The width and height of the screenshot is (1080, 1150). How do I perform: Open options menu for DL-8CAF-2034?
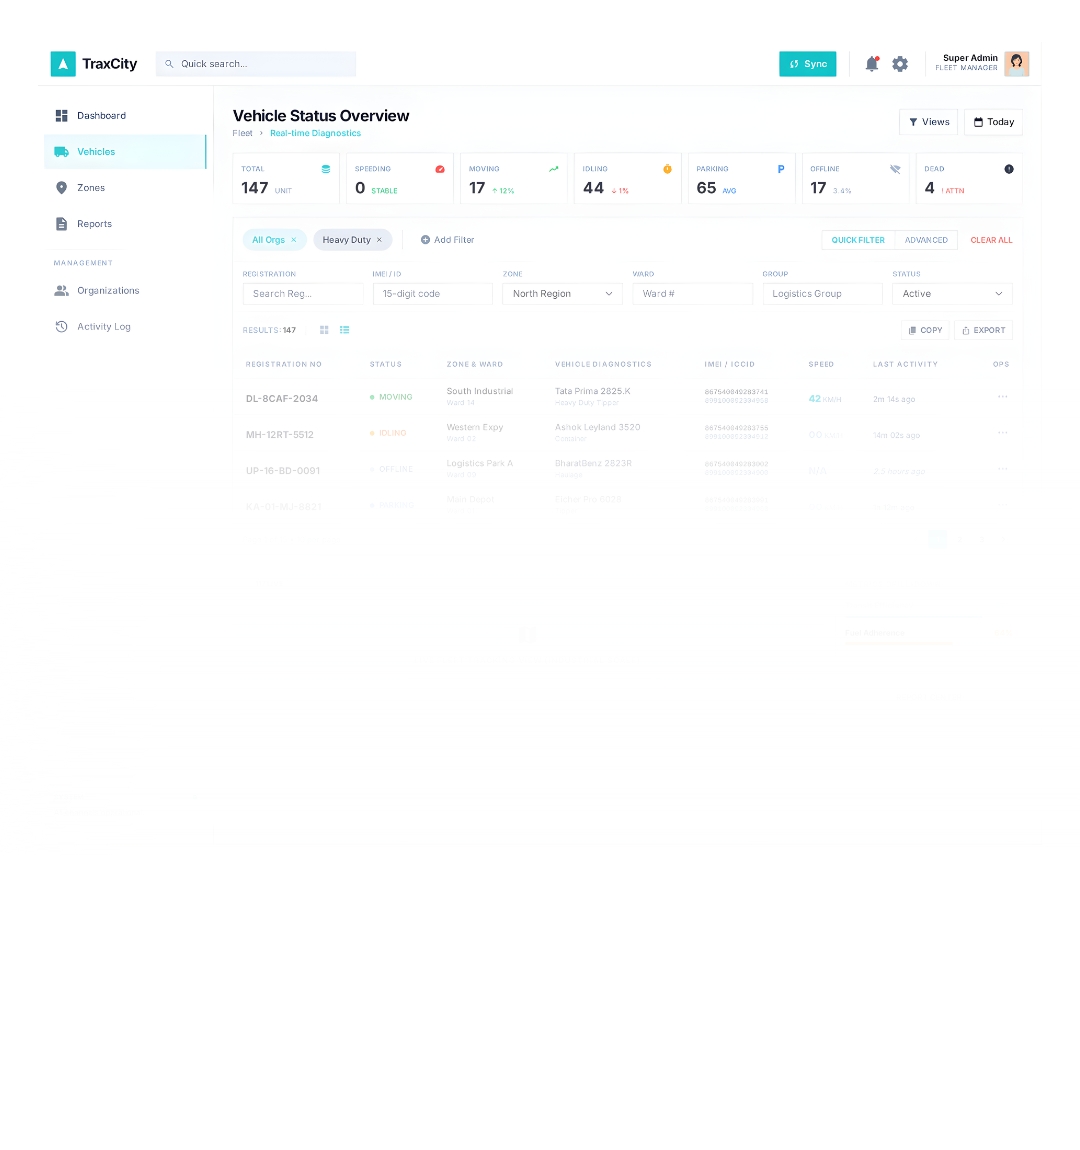point(1002,397)
